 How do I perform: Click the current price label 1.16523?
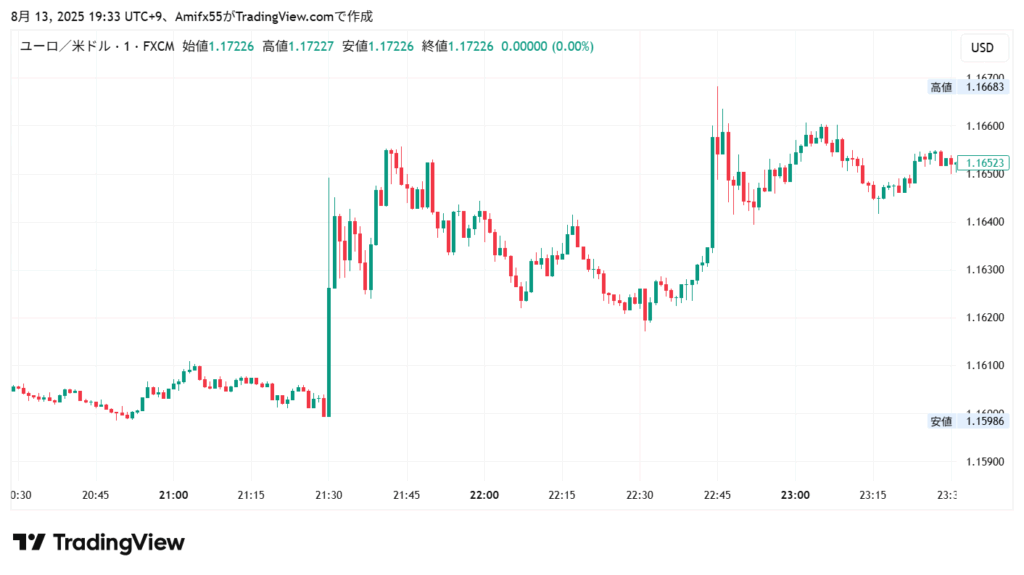[984, 162]
